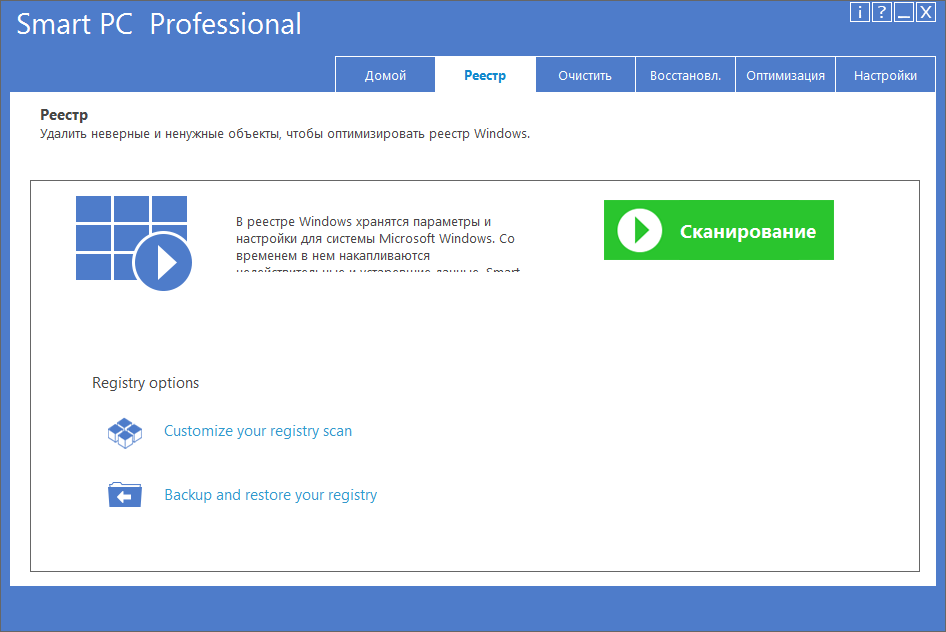Image resolution: width=946 pixels, height=632 pixels.
Task: Click the В реестре Windows paragraph text
Action: [x=378, y=243]
